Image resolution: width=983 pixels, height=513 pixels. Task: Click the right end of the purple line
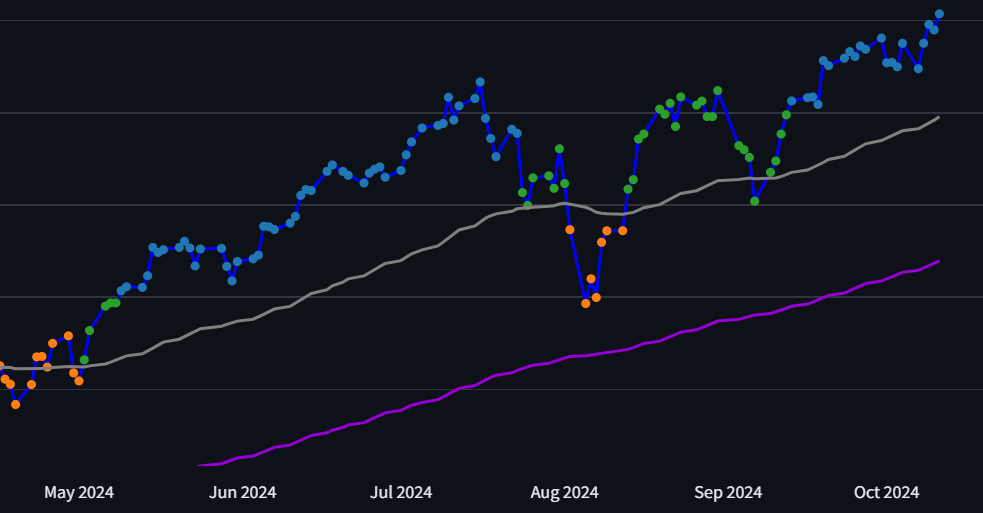tap(938, 262)
